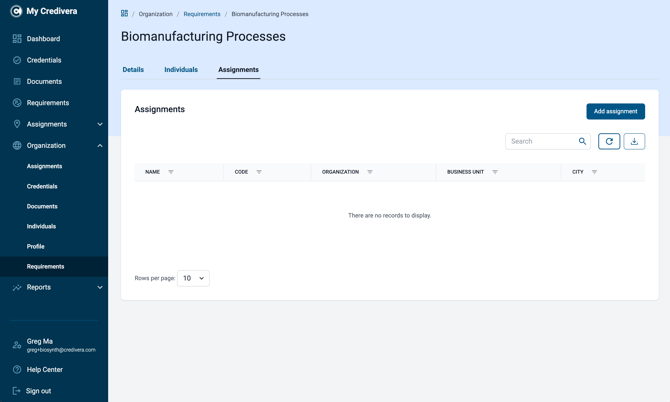
Task: Click the Biomanufacturing Processes breadcrumb text
Action: 270,14
